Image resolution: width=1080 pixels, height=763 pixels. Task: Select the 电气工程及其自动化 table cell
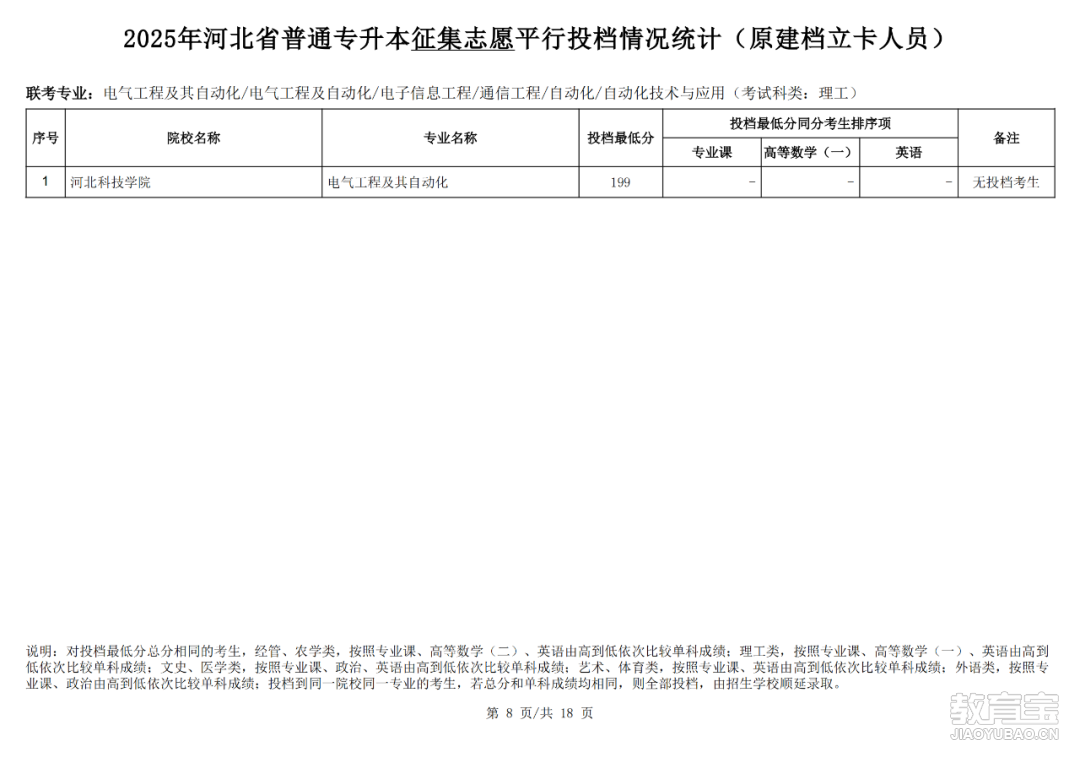450,182
